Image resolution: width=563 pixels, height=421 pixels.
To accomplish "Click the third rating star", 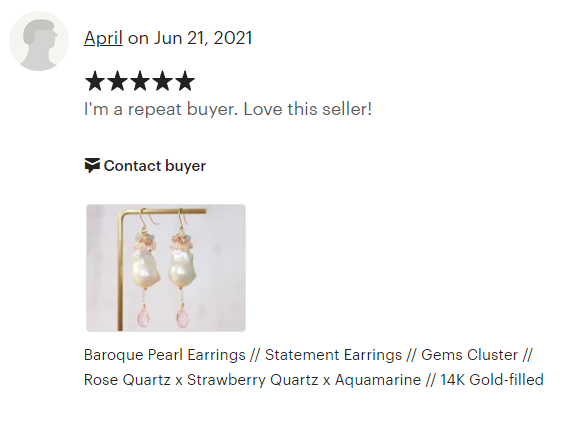I will coord(140,81).
